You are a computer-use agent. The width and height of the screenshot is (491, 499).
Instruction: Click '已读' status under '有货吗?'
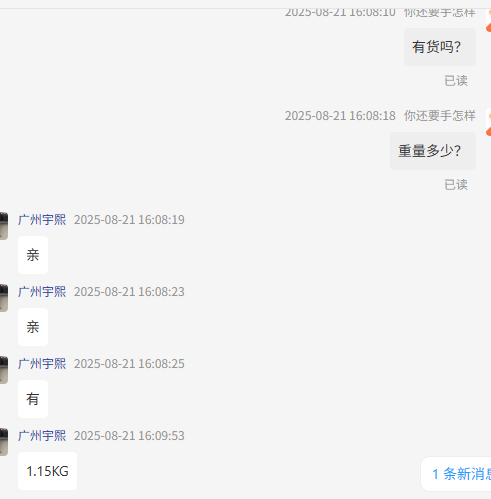tap(456, 81)
